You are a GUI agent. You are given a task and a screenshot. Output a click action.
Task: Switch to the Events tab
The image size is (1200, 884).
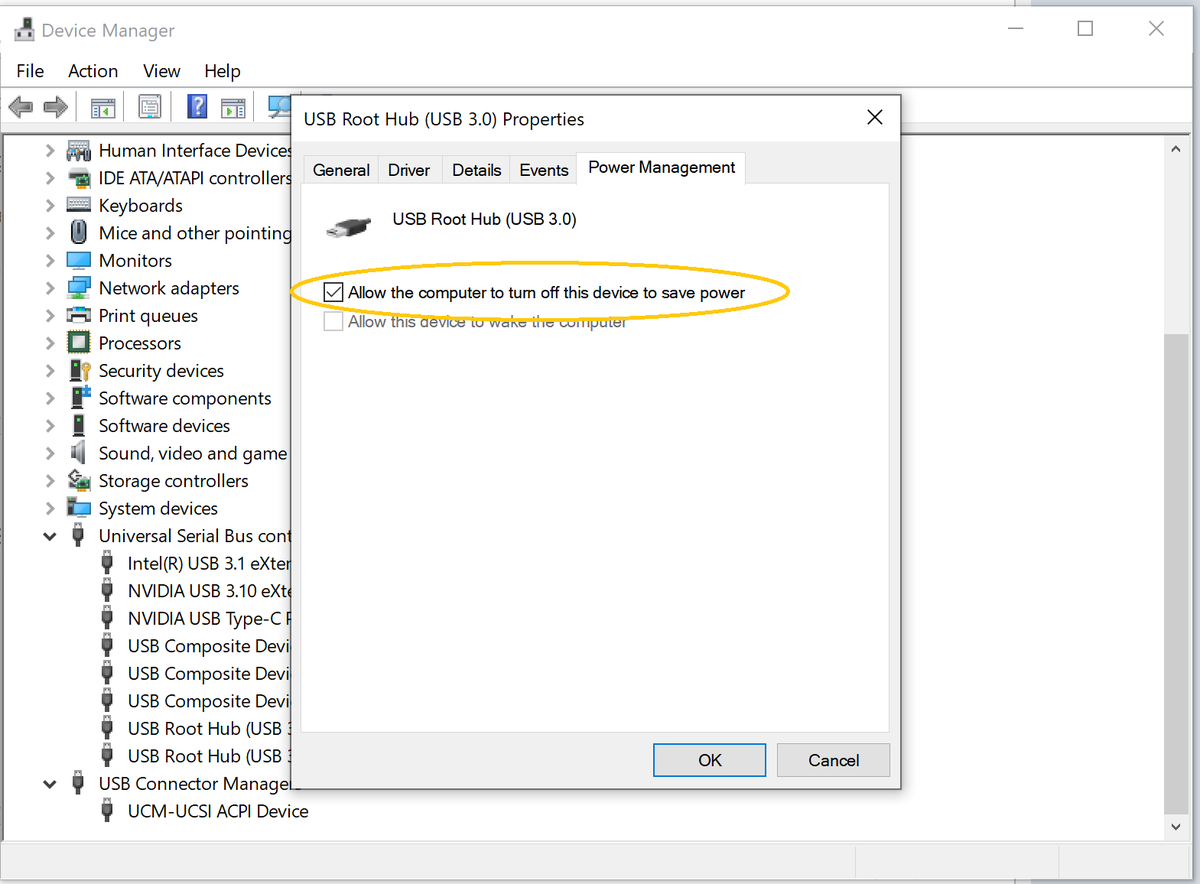(544, 170)
